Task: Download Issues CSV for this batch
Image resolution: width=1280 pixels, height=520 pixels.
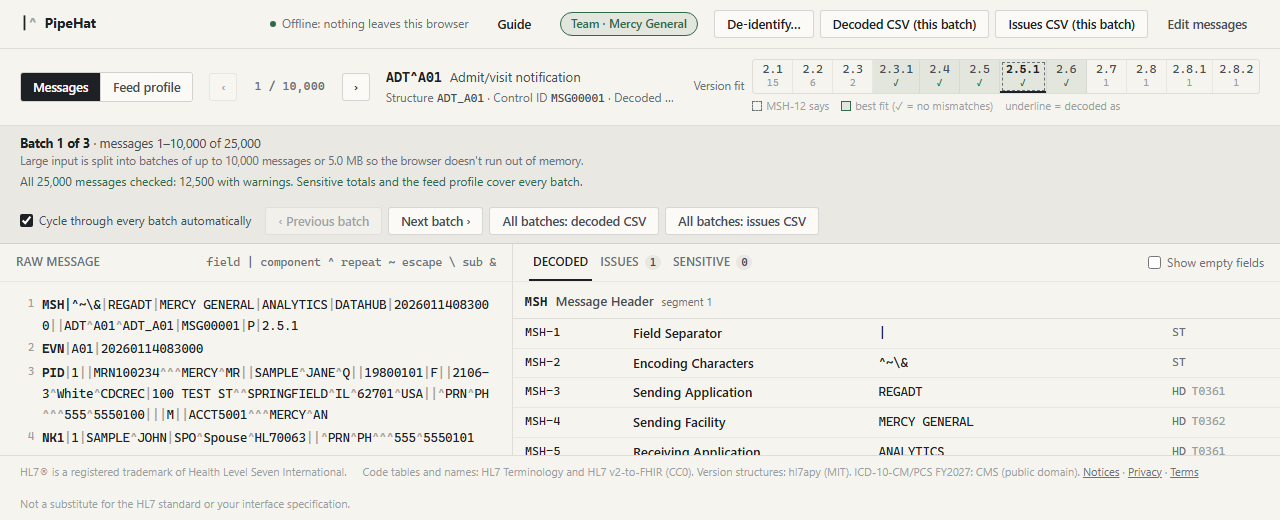Action: (x=1071, y=24)
